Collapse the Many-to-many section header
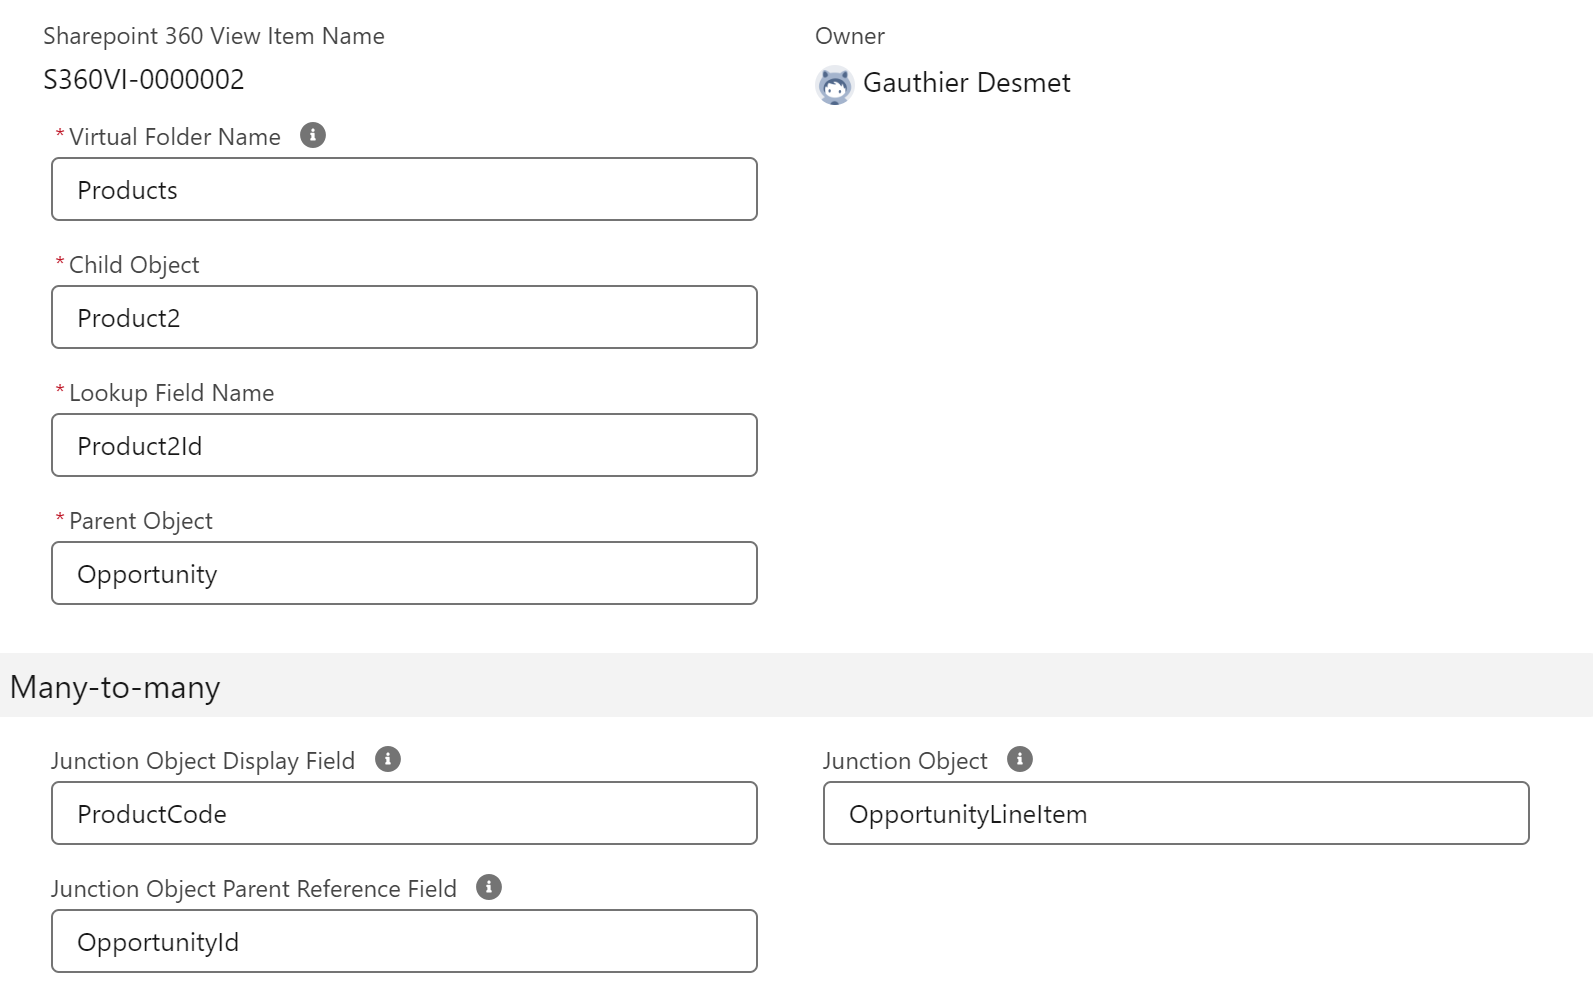Image resolution: width=1594 pixels, height=988 pixels. (115, 687)
